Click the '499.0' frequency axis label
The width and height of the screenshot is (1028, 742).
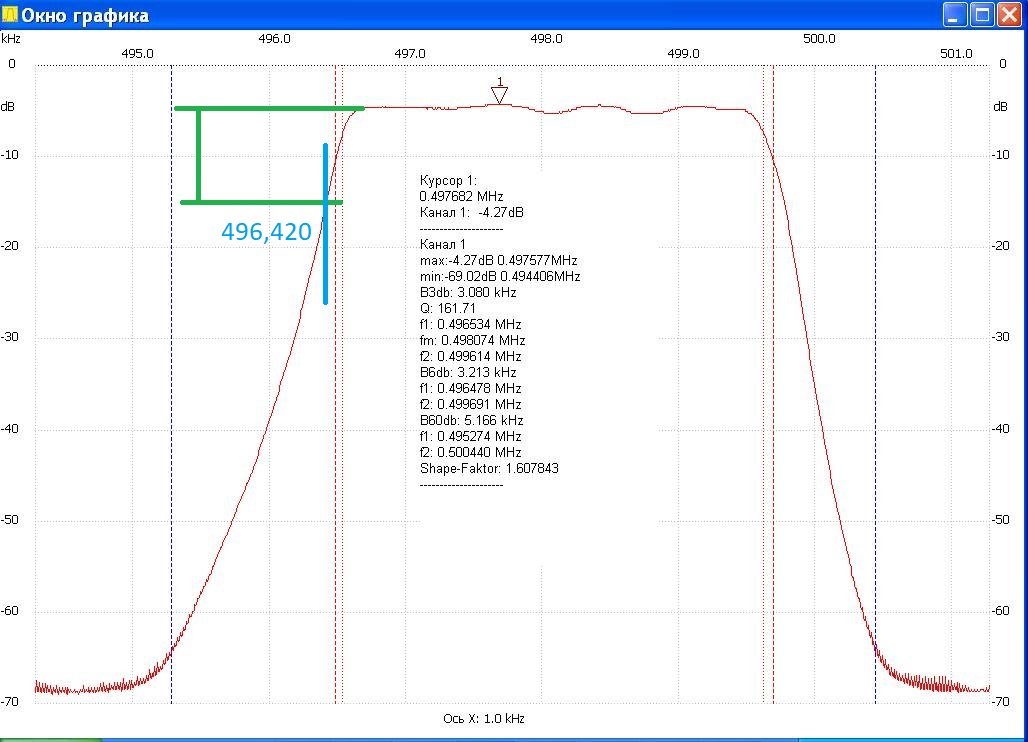point(683,54)
